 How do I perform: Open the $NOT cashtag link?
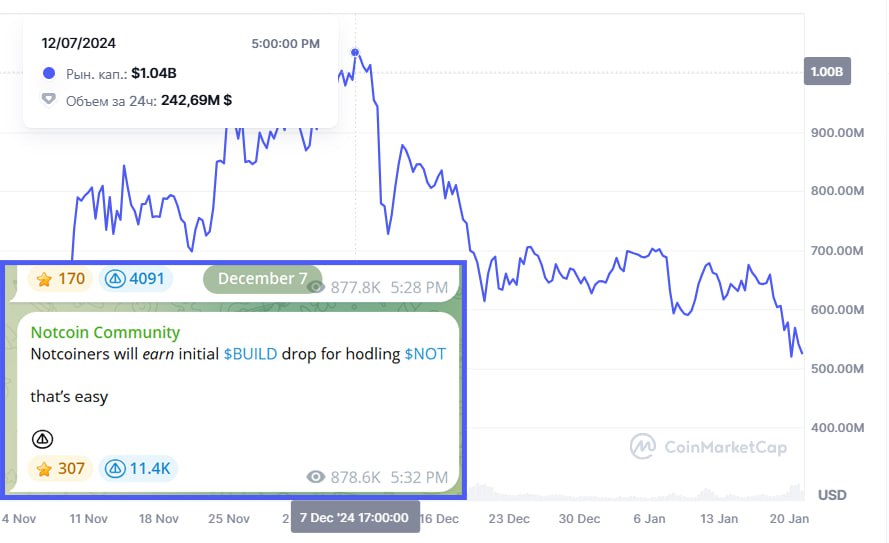click(x=425, y=354)
